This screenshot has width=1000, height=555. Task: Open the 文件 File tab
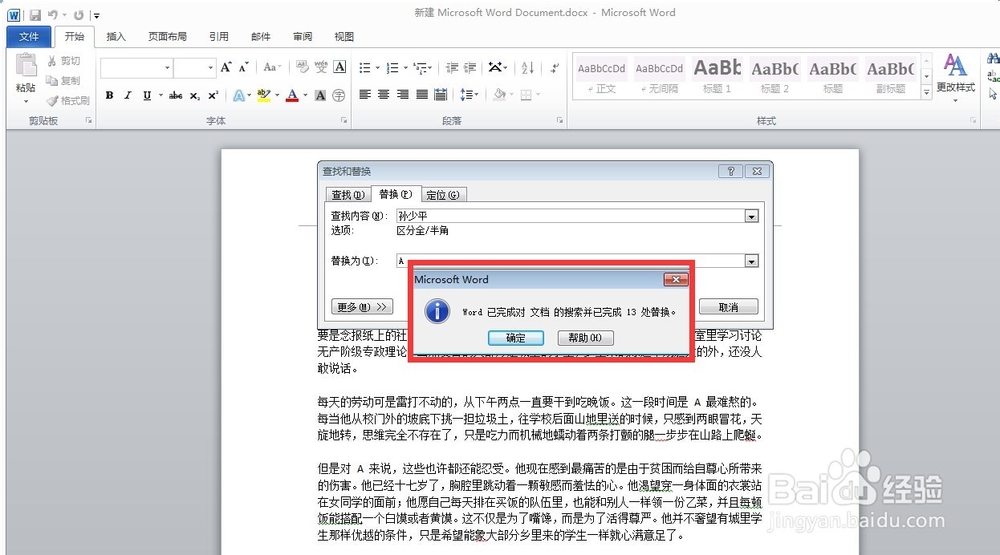click(29, 37)
